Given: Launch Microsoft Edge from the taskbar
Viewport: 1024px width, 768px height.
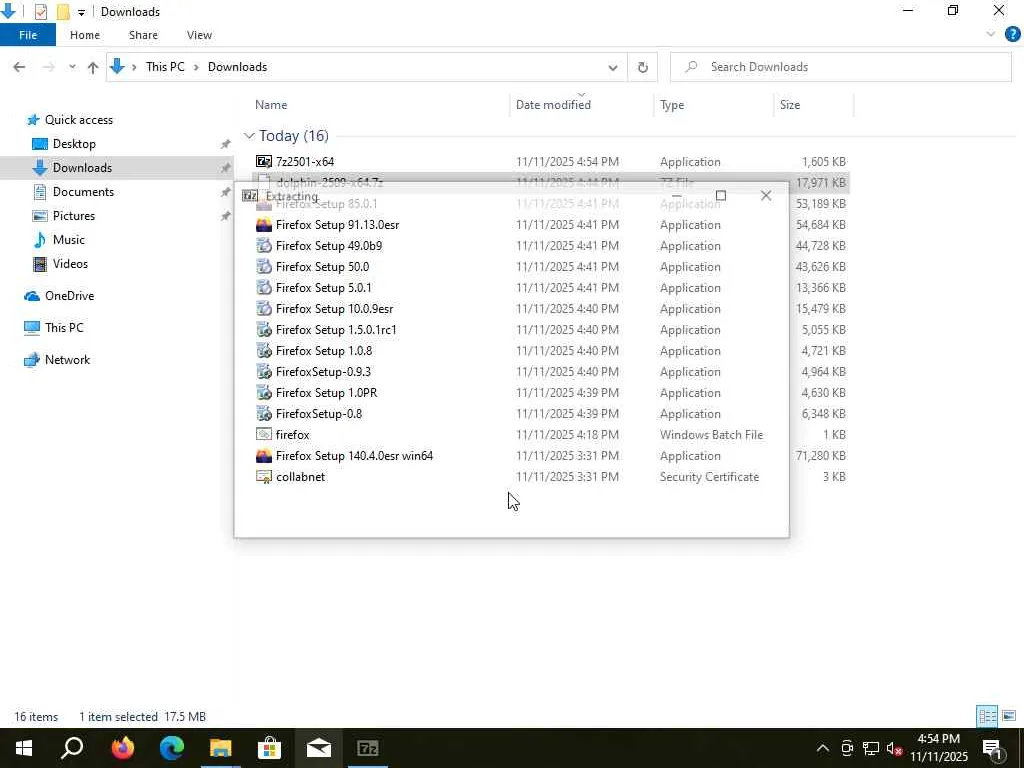Looking at the screenshot, I should tap(171, 748).
